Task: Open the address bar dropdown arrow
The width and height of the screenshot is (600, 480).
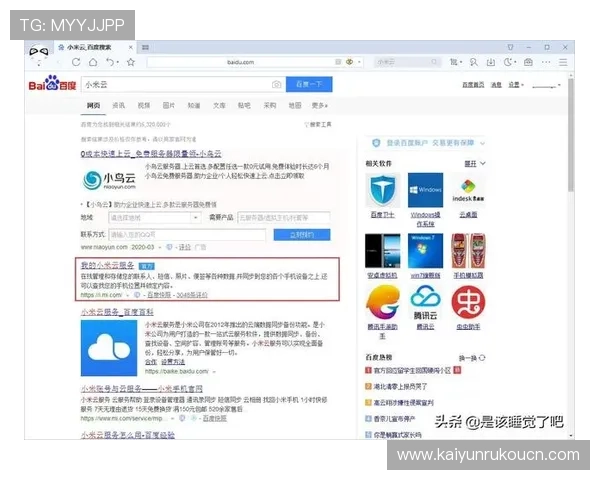Action: 359,62
